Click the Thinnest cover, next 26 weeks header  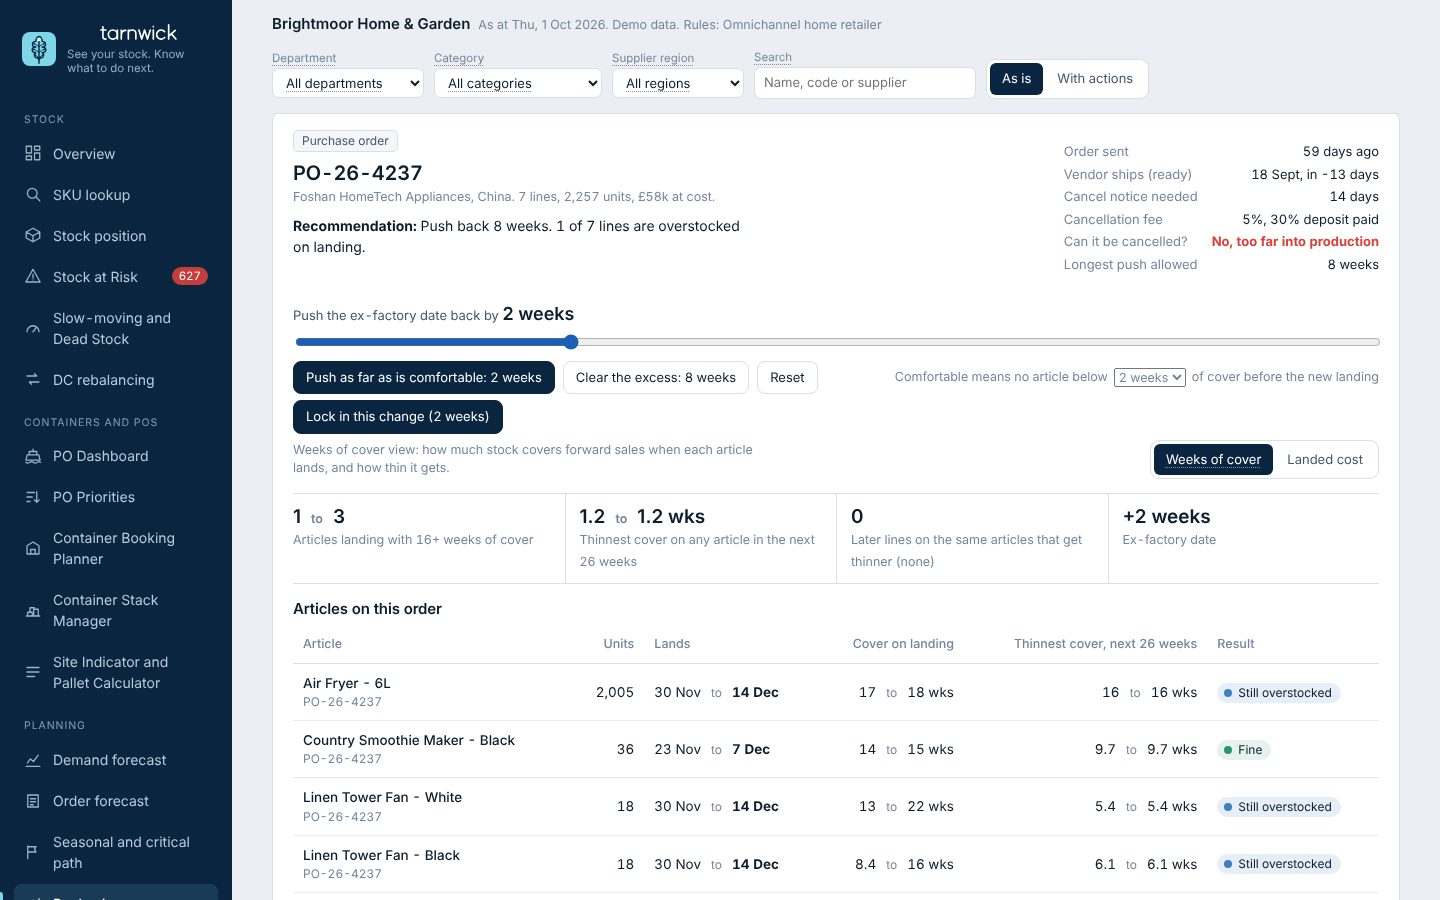tap(1105, 643)
